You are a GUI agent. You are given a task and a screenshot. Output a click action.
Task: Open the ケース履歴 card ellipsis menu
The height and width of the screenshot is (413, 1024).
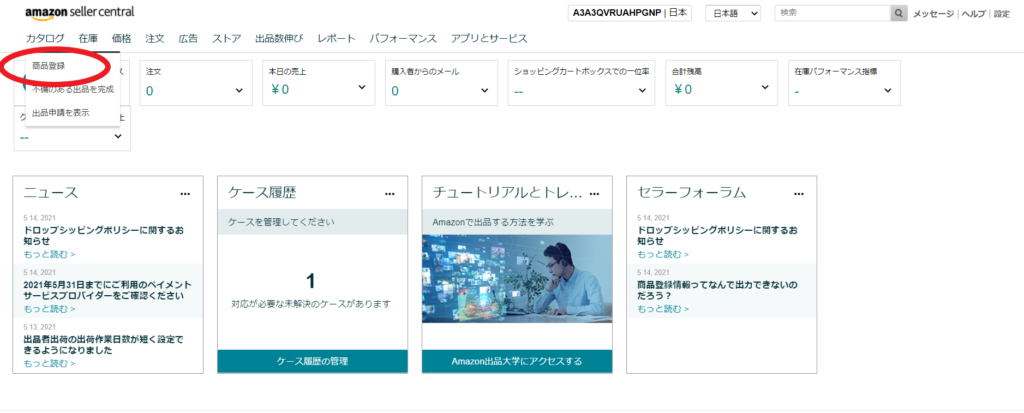[x=390, y=193]
